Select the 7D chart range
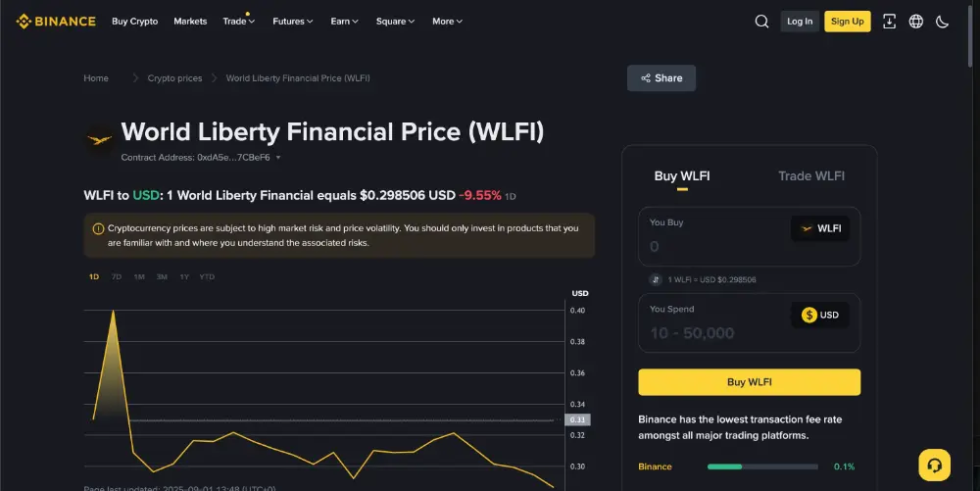The image size is (980, 491). [x=116, y=277]
